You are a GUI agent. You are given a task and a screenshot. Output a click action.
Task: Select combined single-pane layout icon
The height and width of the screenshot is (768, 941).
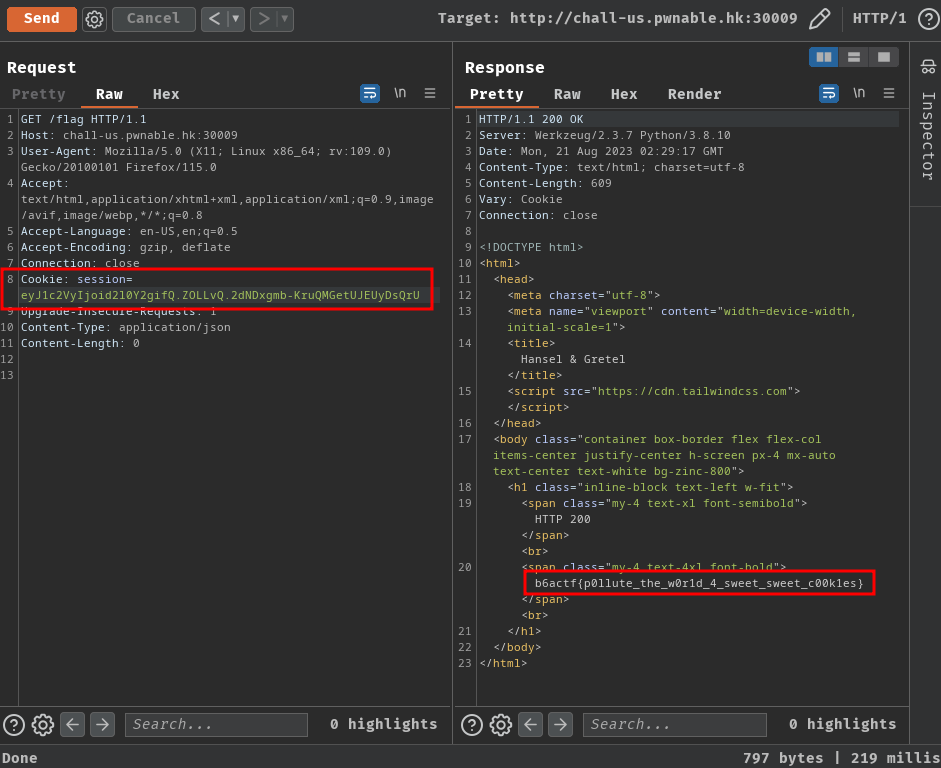(883, 57)
